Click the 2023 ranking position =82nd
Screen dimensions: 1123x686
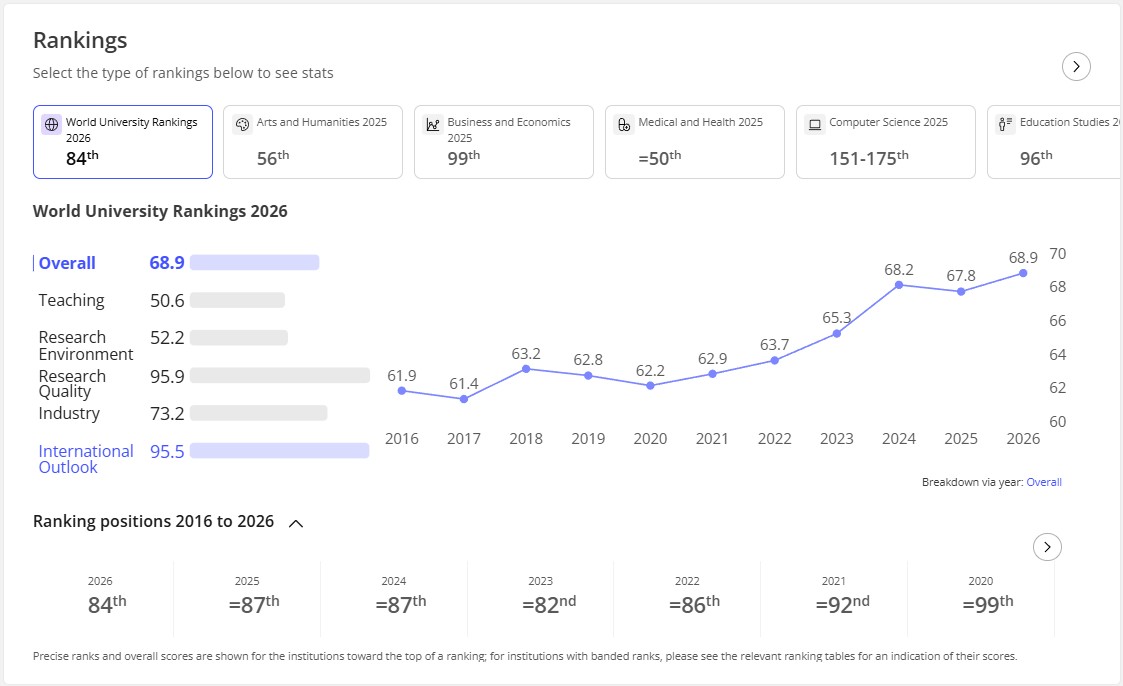click(x=549, y=604)
